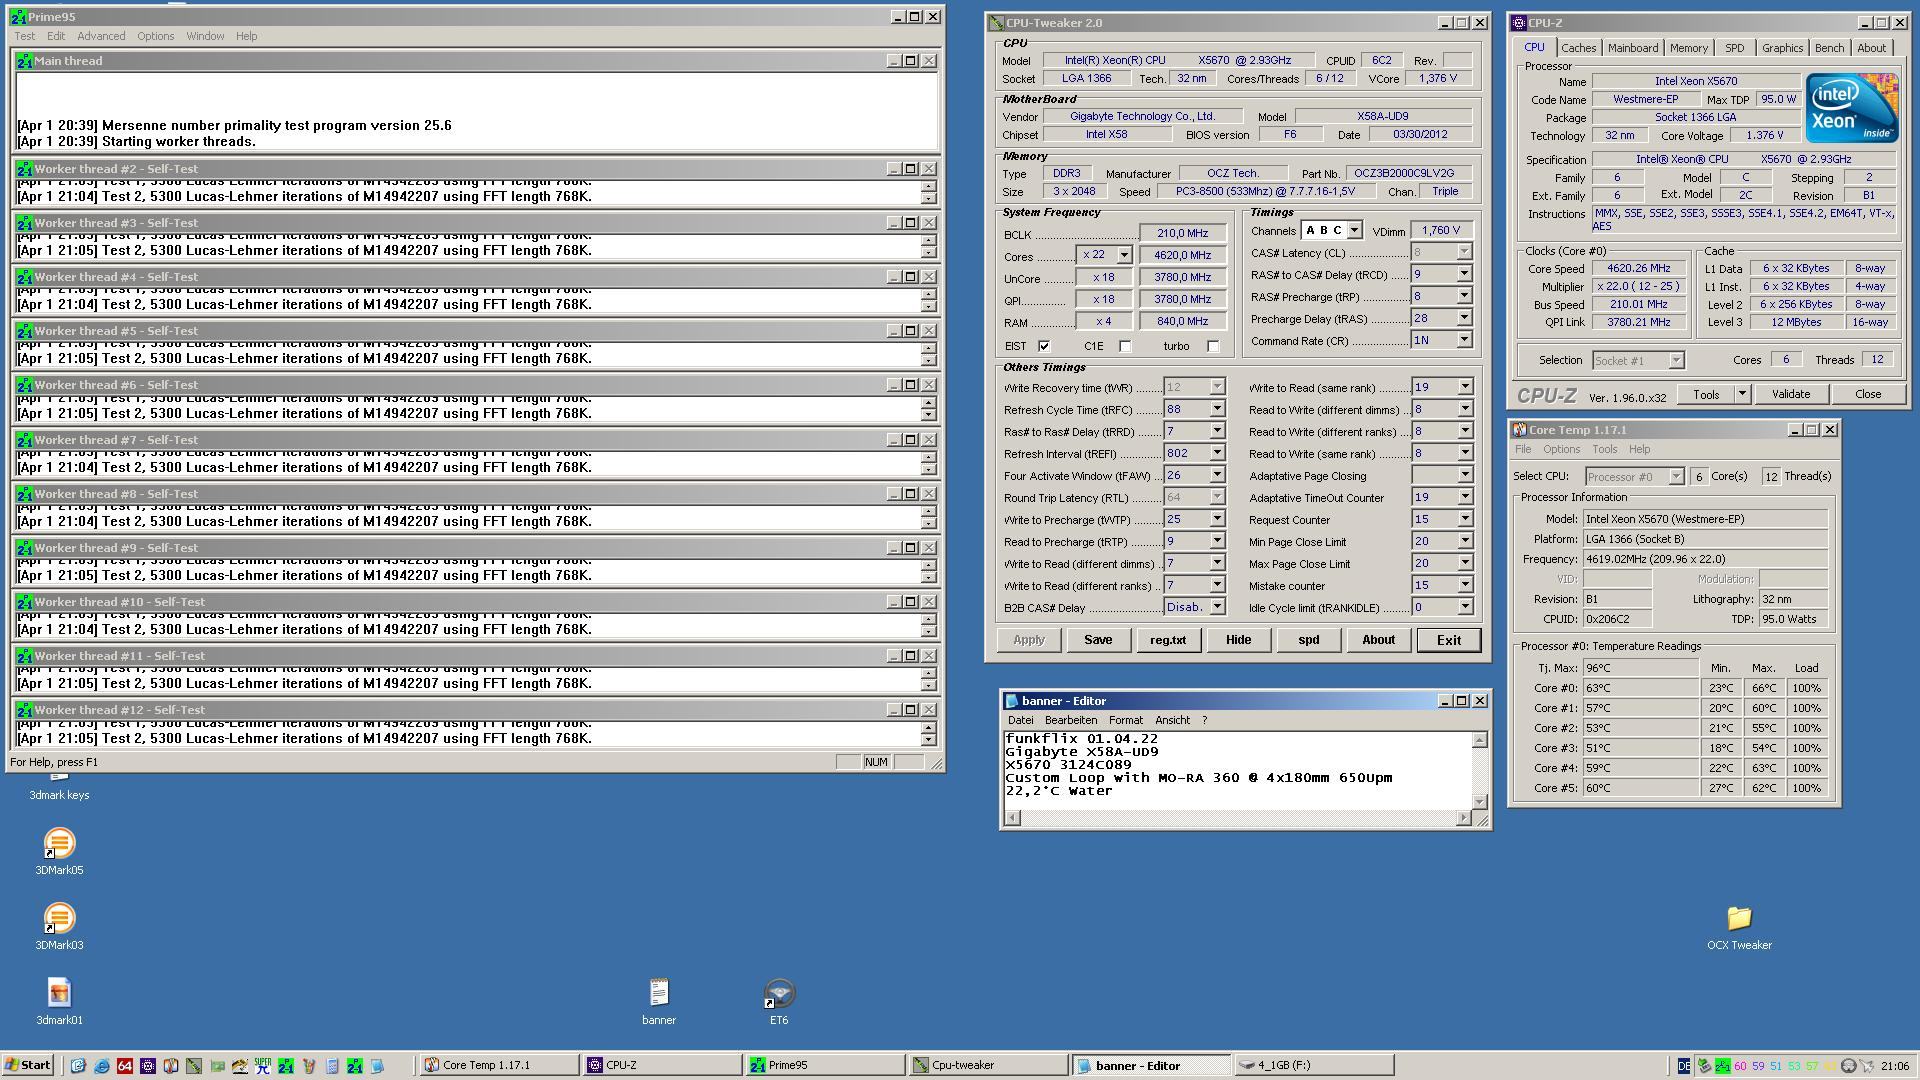Launch the ET6 desktop shortcut
This screenshot has height=1080, width=1920.
779,1002
